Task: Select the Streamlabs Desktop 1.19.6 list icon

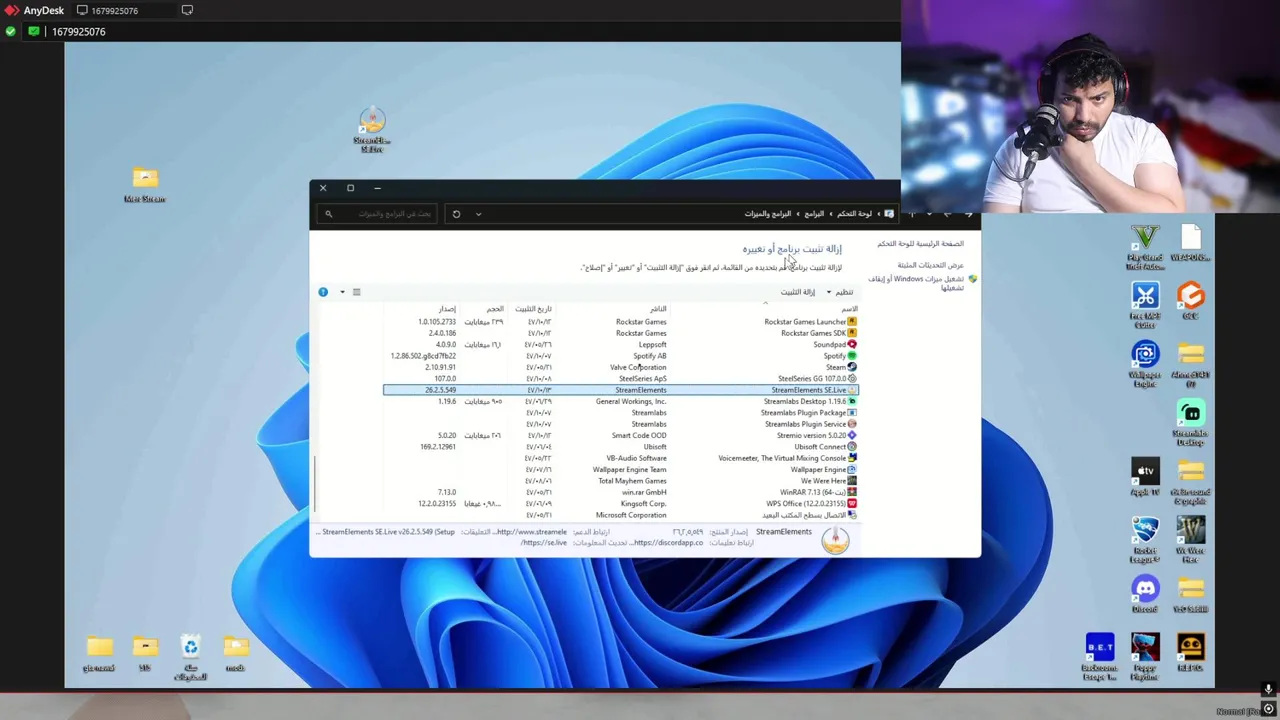Action: tap(852, 401)
